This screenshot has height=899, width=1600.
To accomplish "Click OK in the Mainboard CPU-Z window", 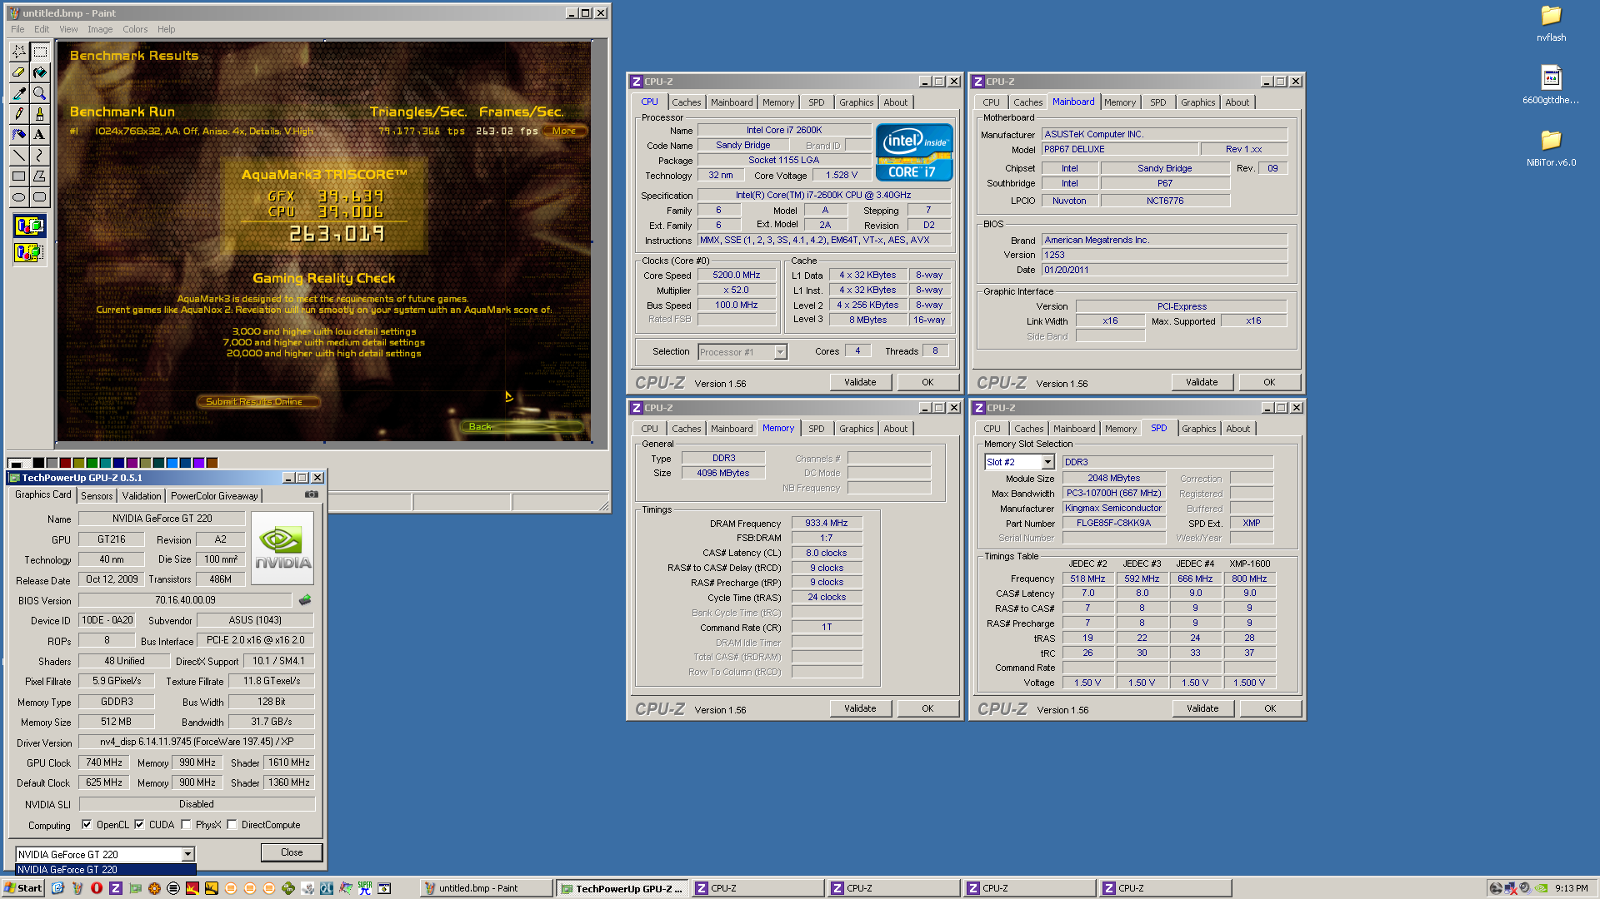I will tap(1269, 382).
